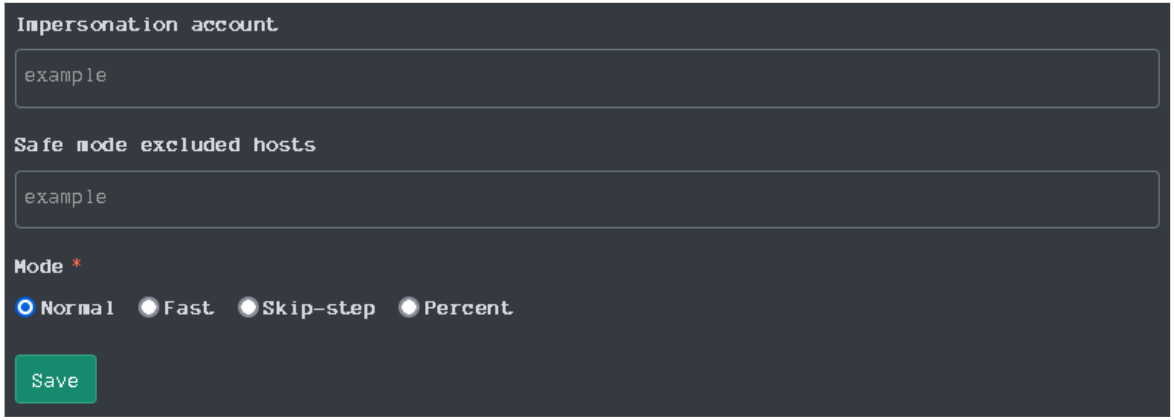
Task: Focus the Safe mode excluded hosts field
Action: [586, 199]
